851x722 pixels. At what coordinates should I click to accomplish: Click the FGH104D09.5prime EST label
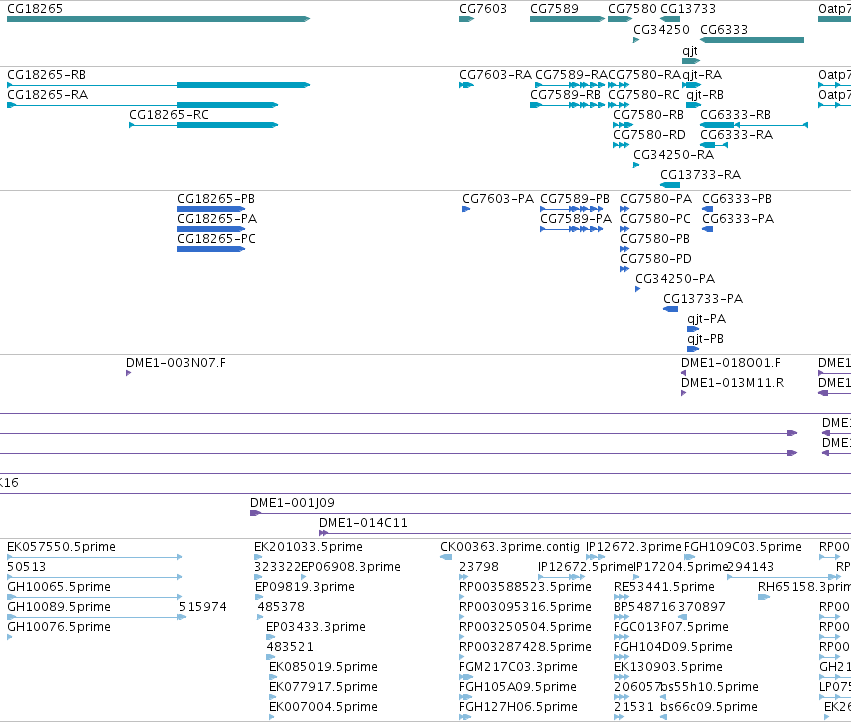[x=673, y=647]
